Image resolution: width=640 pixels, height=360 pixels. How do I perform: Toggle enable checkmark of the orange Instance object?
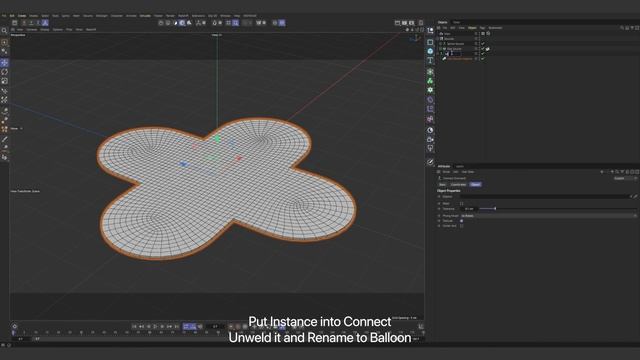pos(483,59)
